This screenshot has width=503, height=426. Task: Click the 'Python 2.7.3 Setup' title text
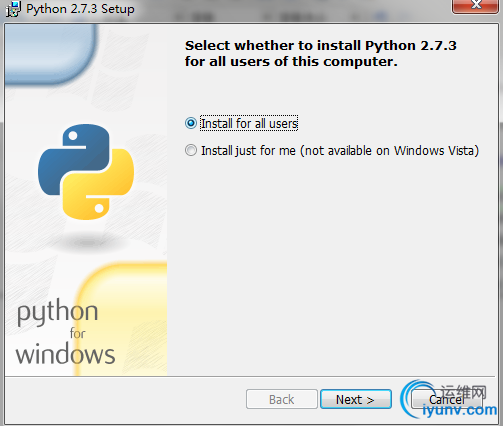tap(80, 9)
